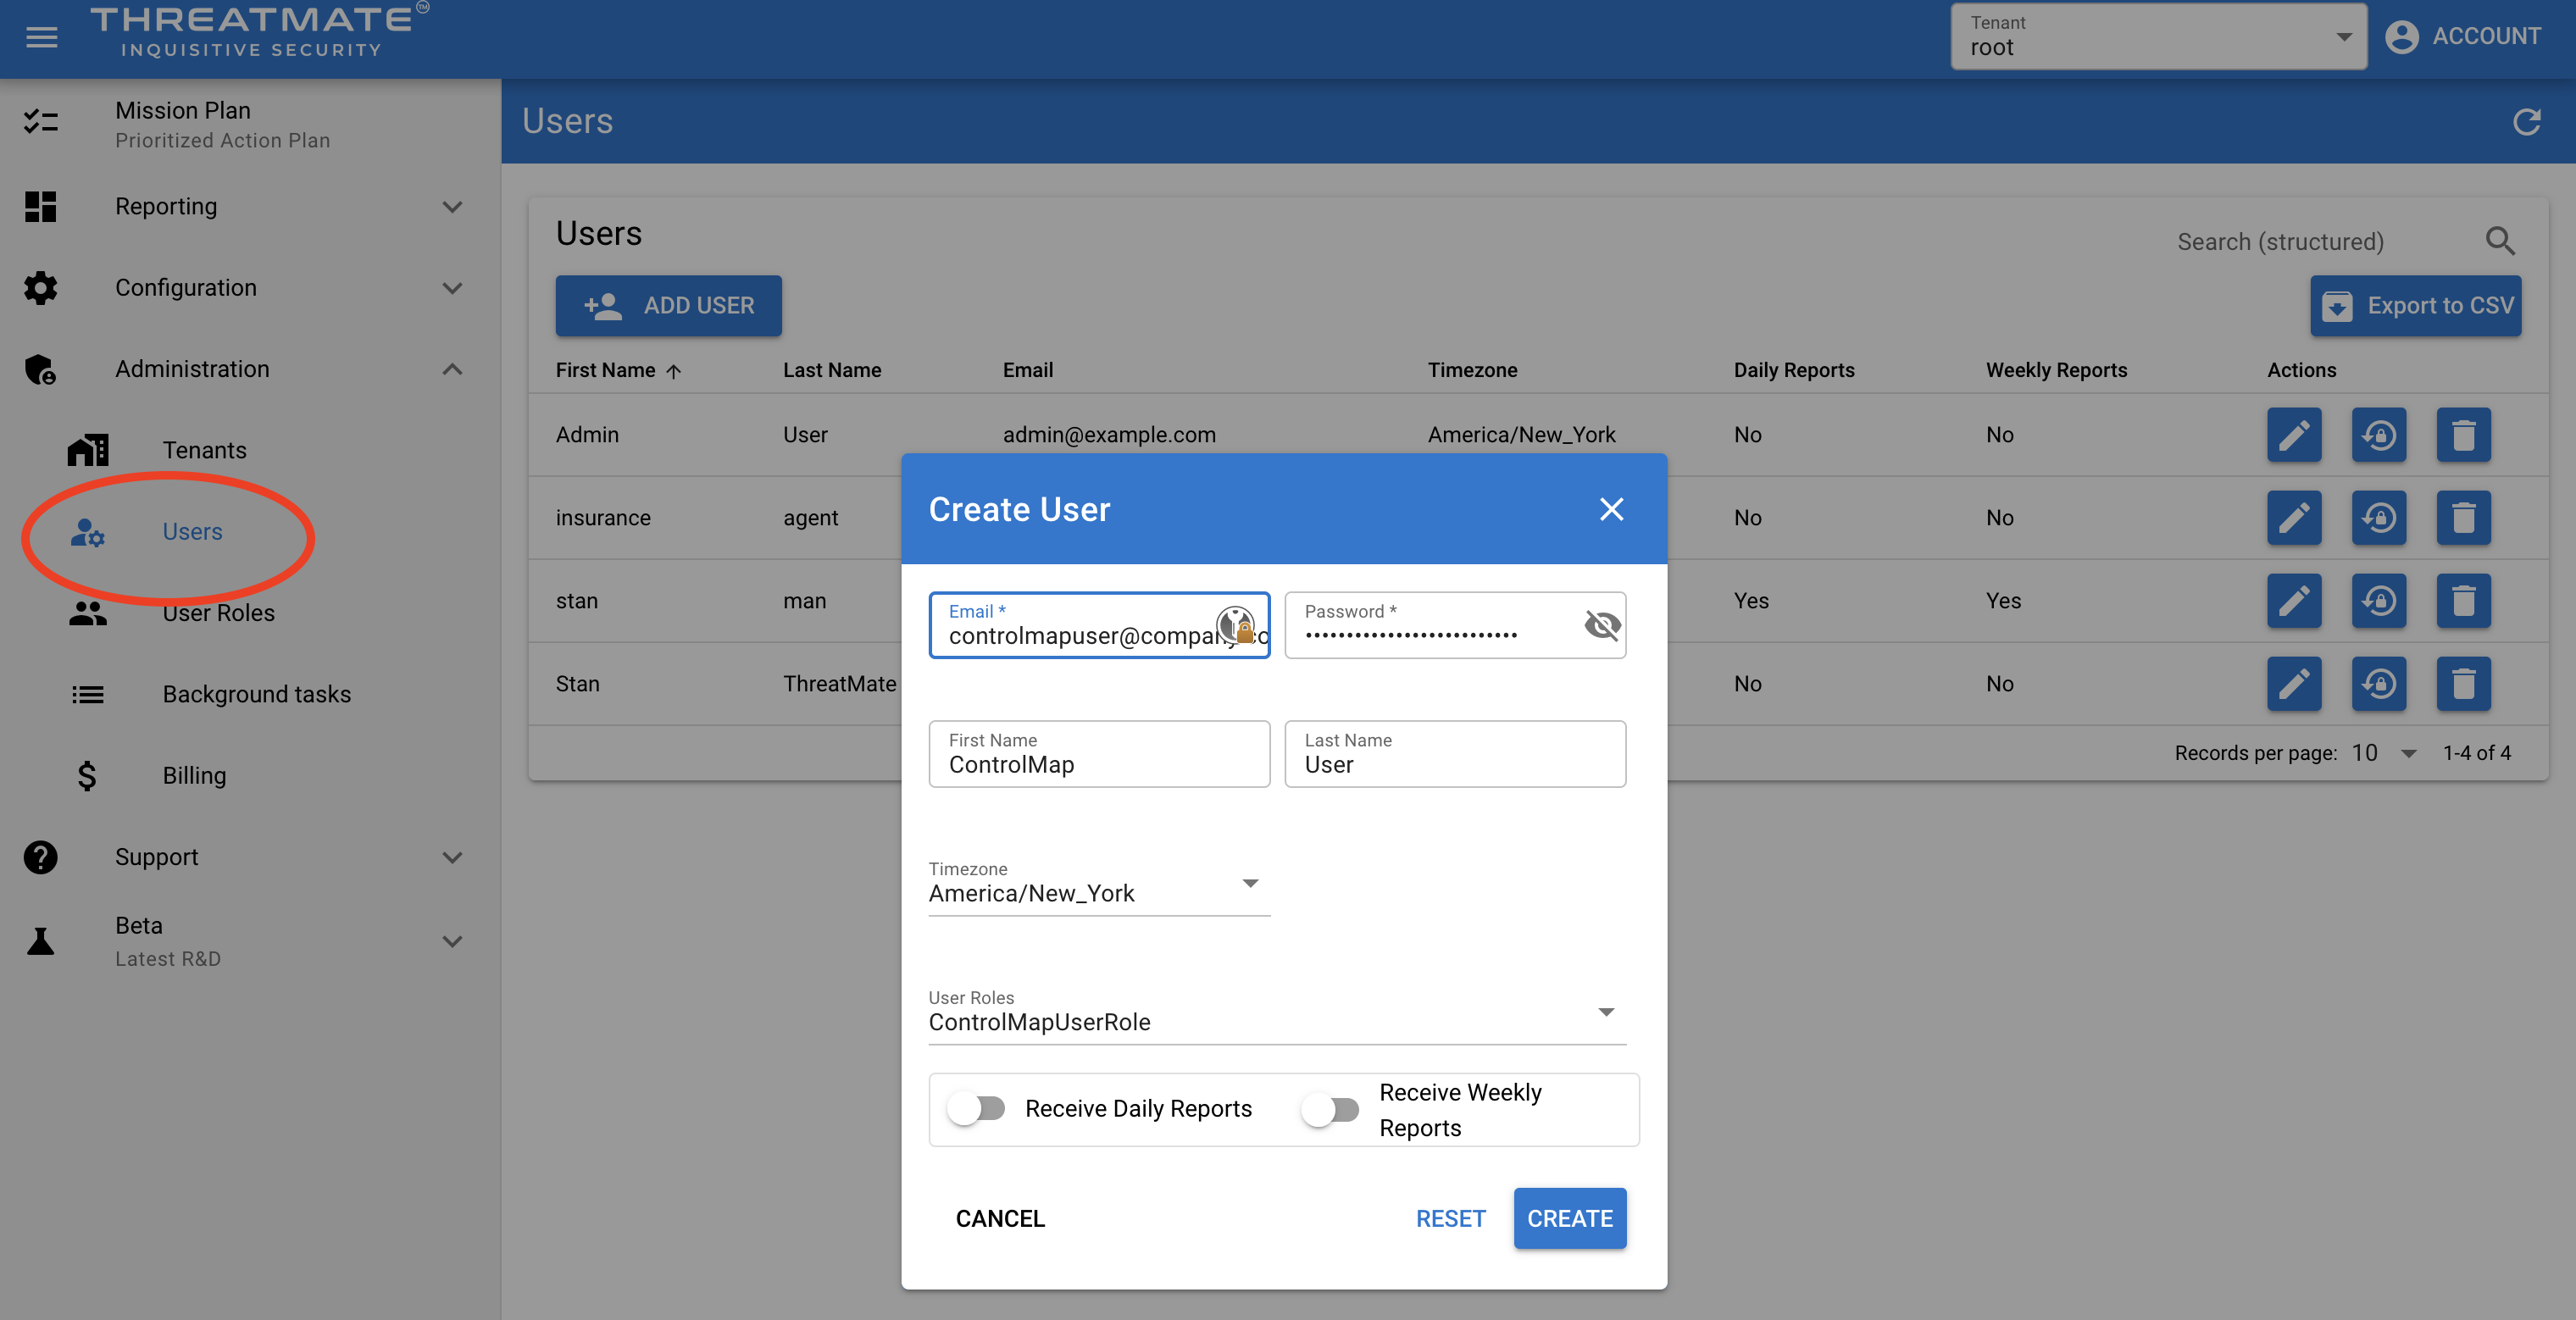This screenshot has width=2576, height=1320.
Task: Click the password manager icon in Email field
Action: (1235, 625)
